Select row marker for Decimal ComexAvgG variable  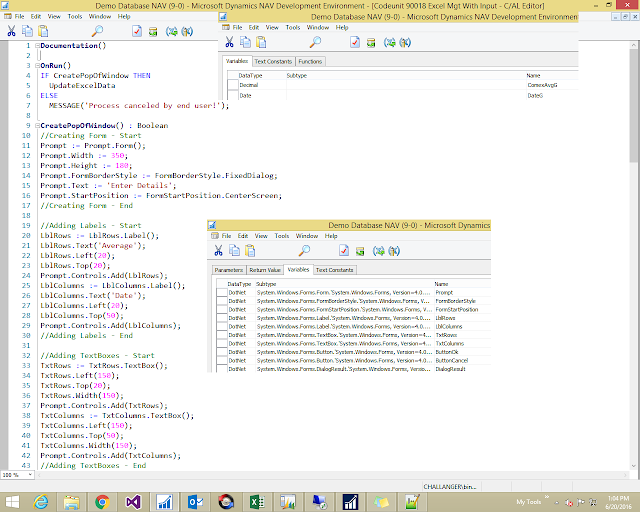[233, 85]
